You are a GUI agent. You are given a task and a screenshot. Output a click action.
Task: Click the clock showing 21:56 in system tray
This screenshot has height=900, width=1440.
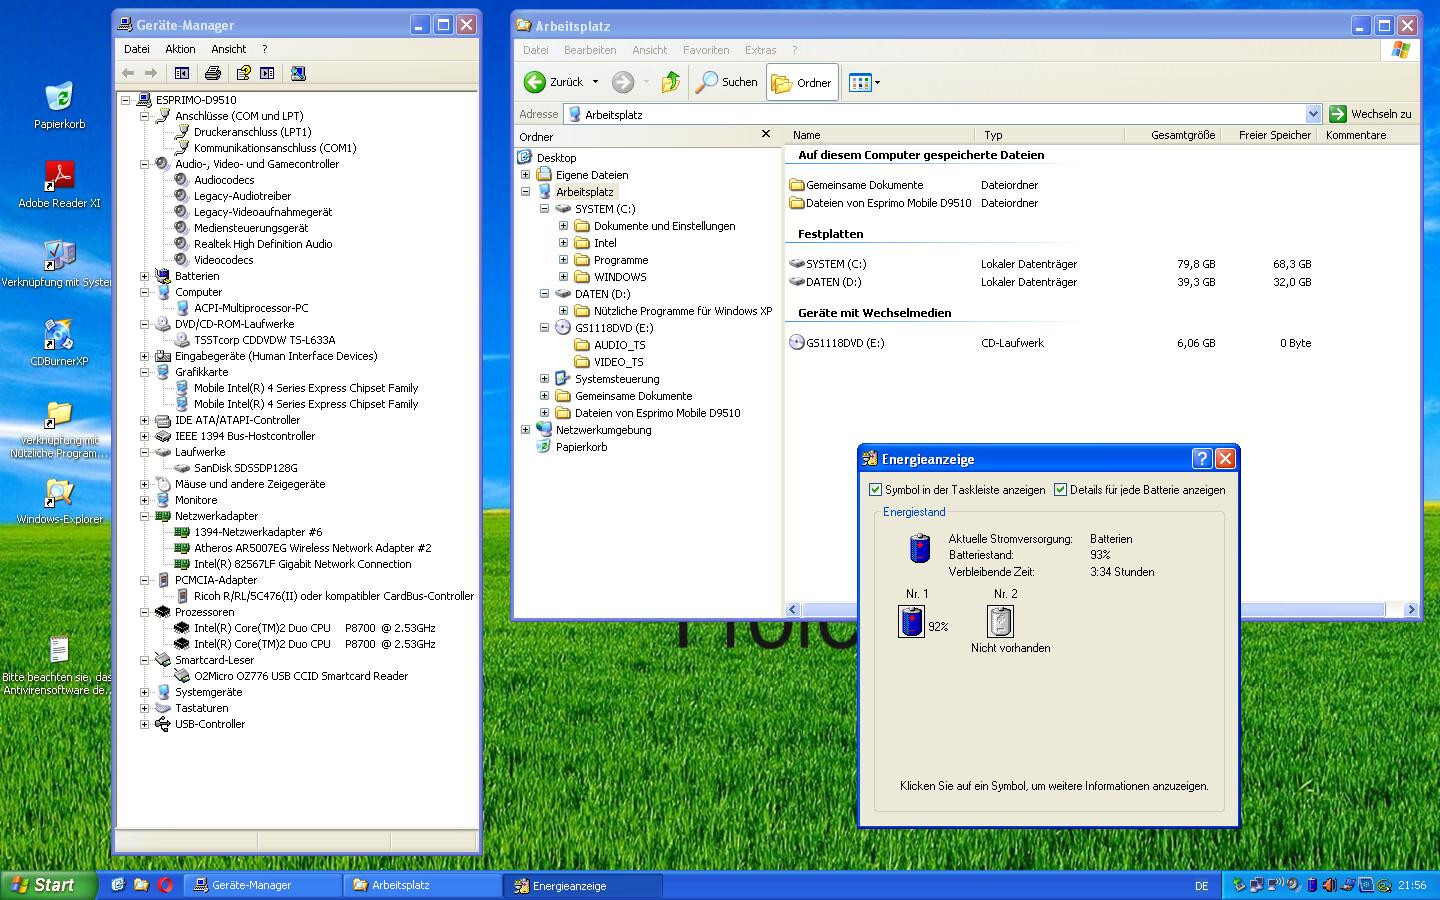1412,885
